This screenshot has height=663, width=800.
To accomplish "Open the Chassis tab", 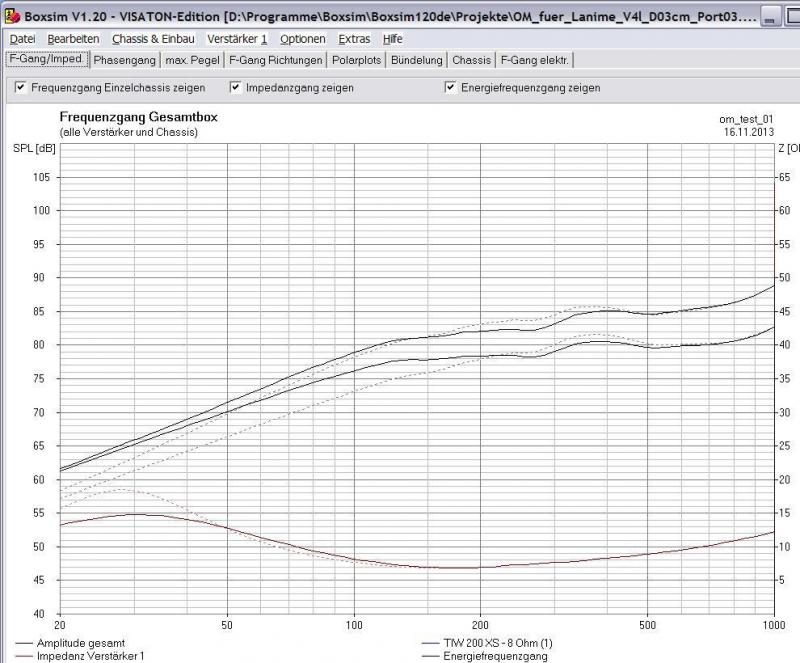I will [471, 60].
